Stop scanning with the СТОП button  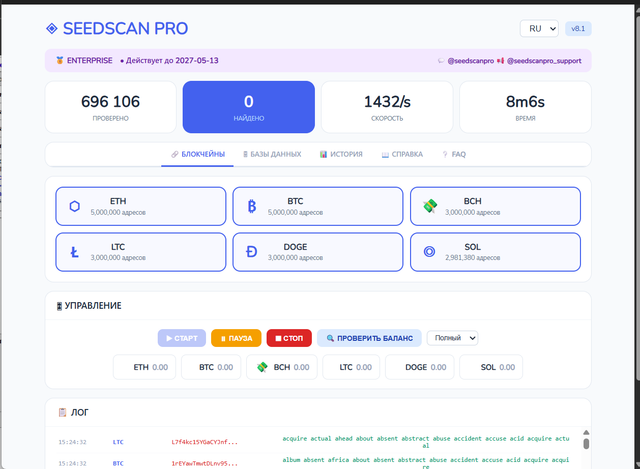(289, 338)
